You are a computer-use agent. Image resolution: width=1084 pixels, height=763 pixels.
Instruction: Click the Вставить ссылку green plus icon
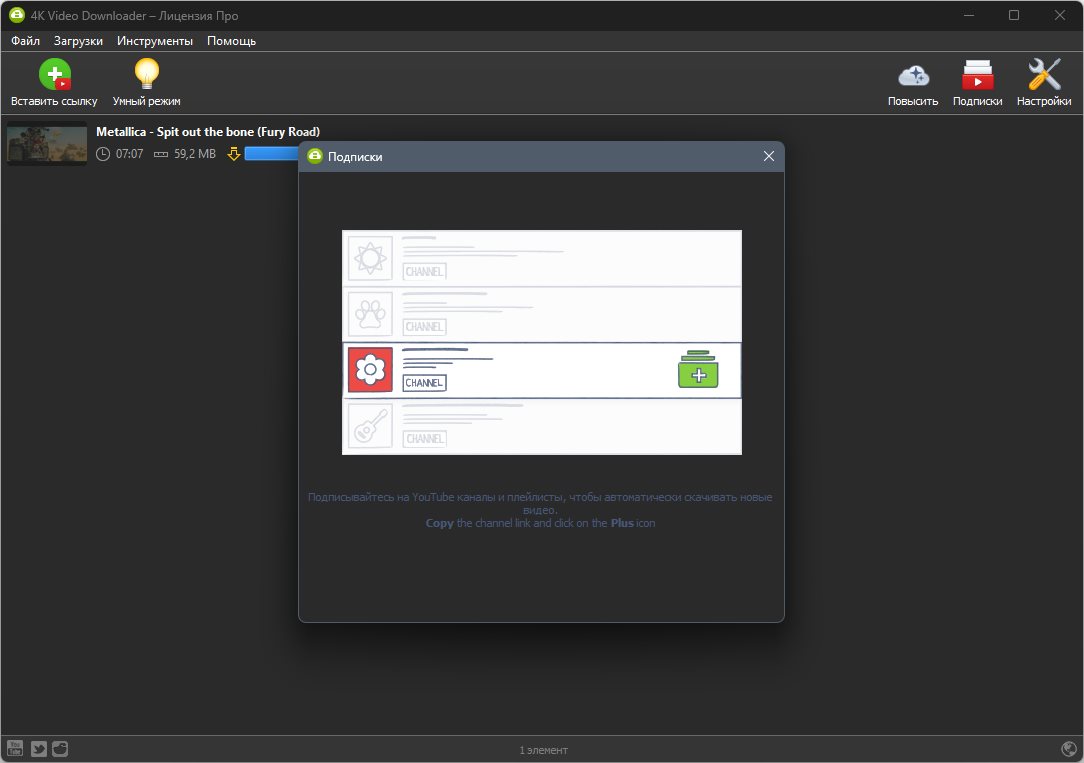pyautogui.click(x=55, y=75)
